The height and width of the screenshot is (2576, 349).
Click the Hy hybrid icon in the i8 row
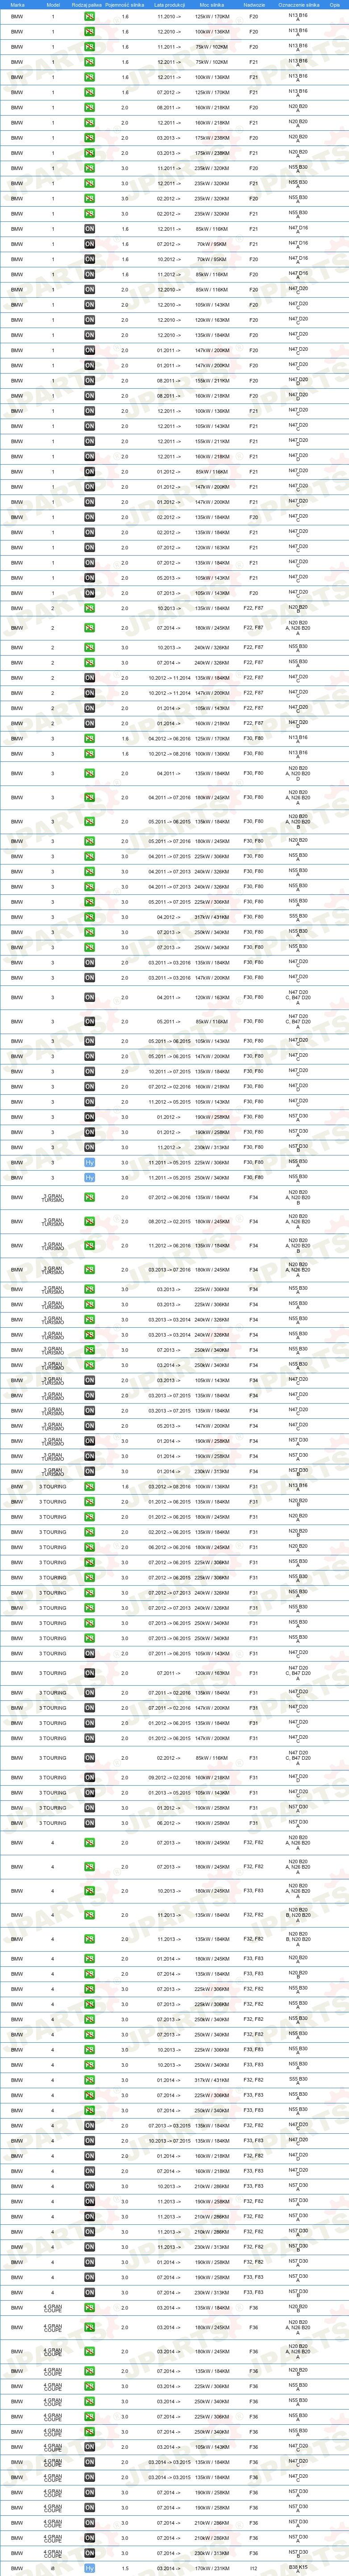tap(89, 2568)
